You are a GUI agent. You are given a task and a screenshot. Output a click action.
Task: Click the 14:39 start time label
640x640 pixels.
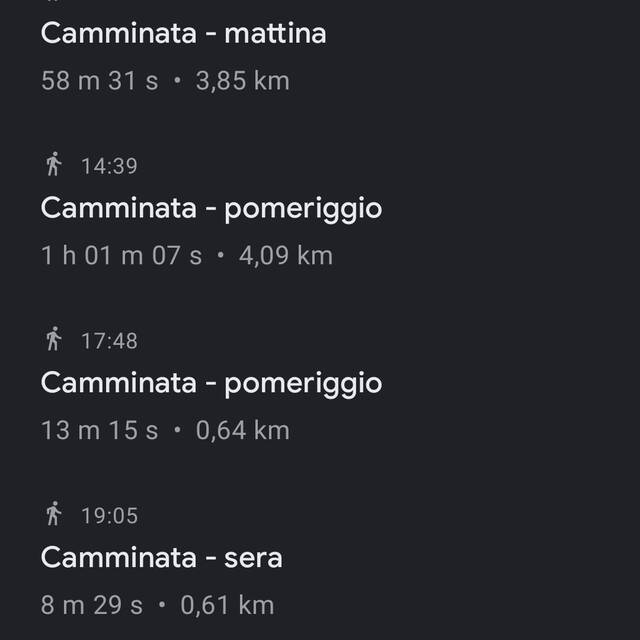109,166
